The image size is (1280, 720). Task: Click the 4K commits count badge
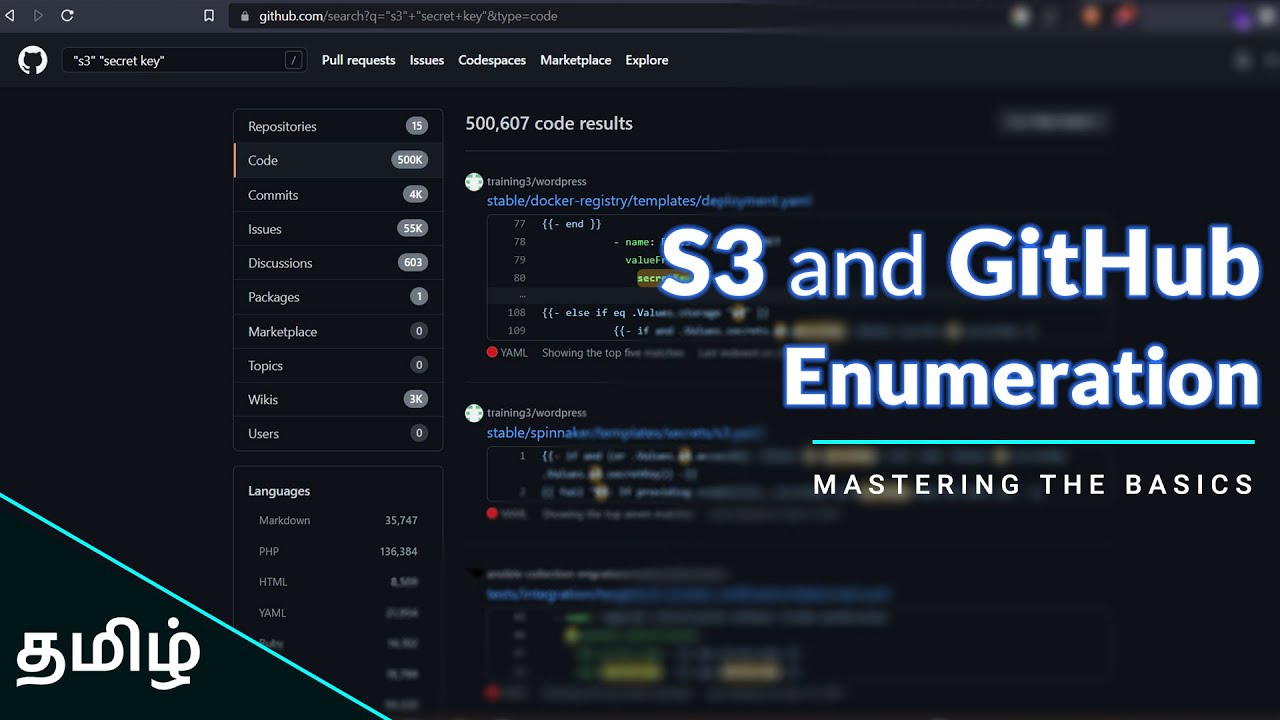[x=415, y=195]
